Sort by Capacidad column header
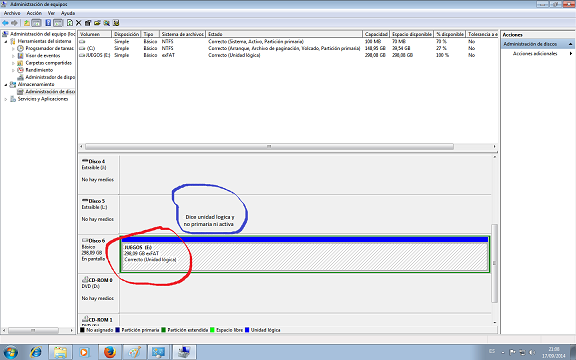This screenshot has width=576, height=360. 376,34
